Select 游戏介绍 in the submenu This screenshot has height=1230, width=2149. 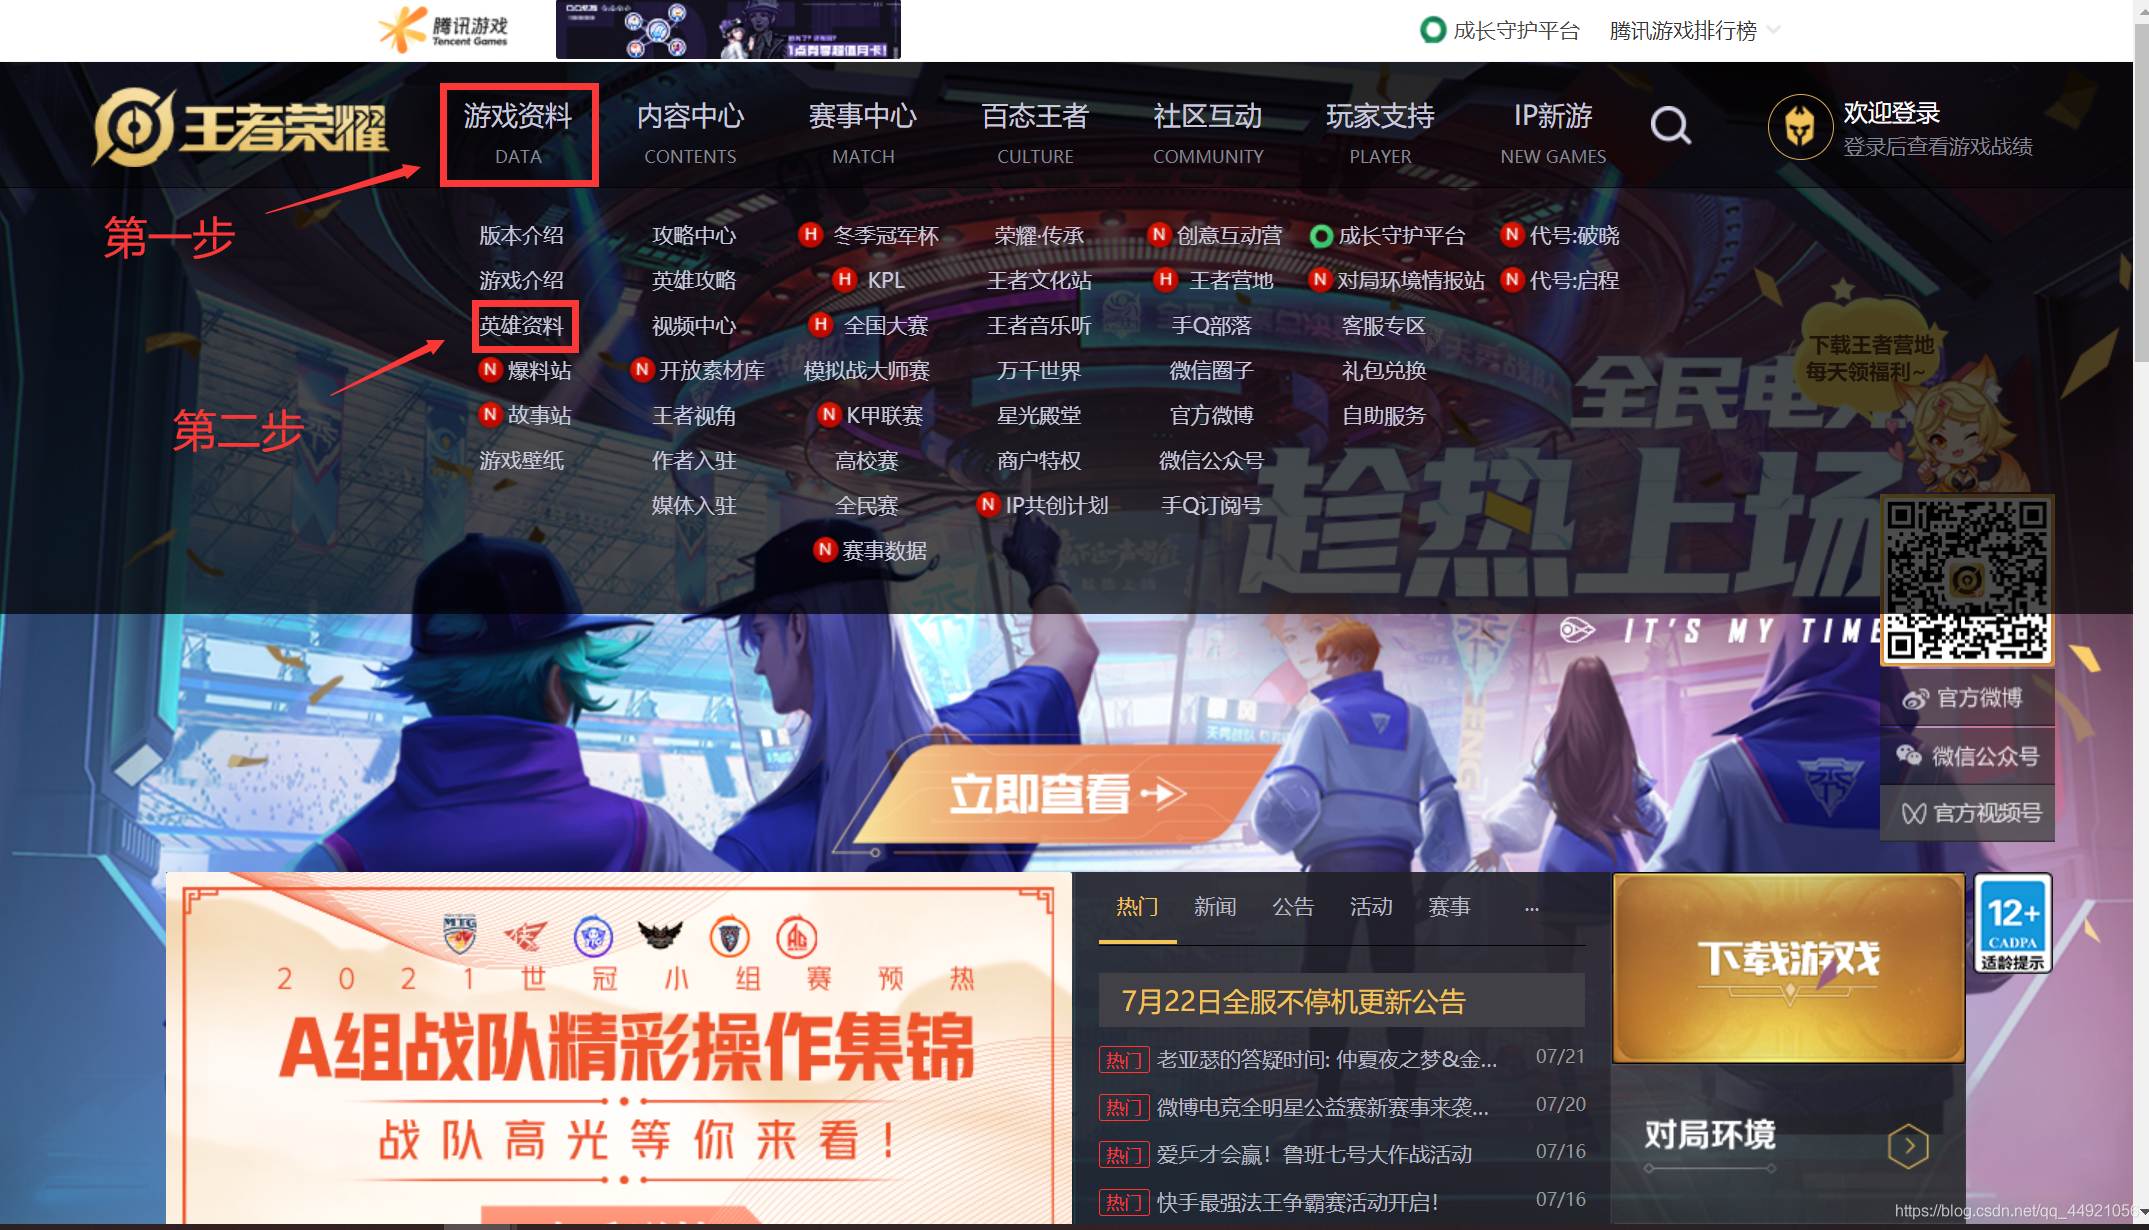pos(521,280)
